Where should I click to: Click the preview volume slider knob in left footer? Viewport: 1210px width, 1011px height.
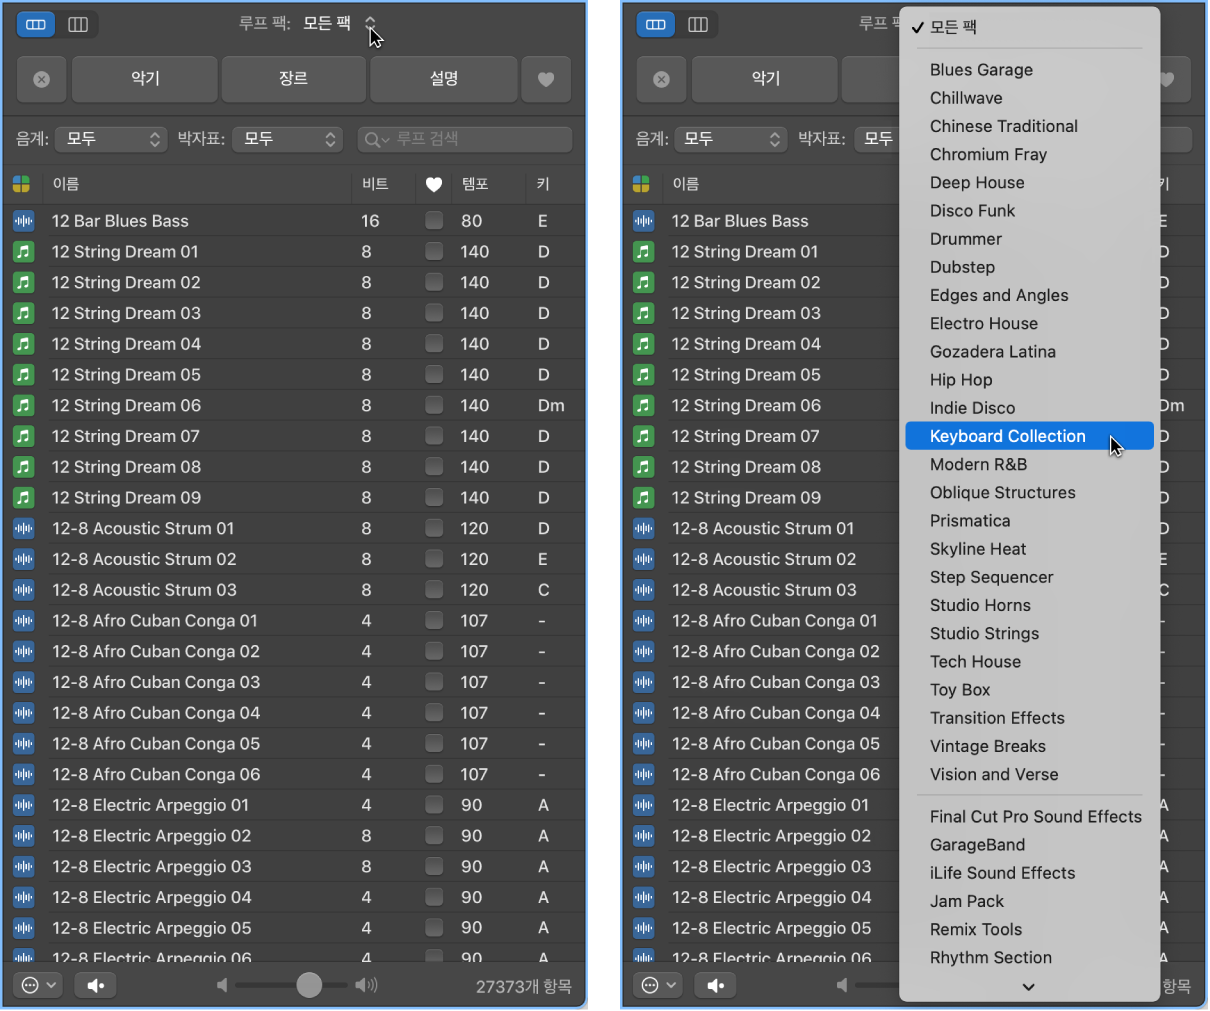(309, 985)
